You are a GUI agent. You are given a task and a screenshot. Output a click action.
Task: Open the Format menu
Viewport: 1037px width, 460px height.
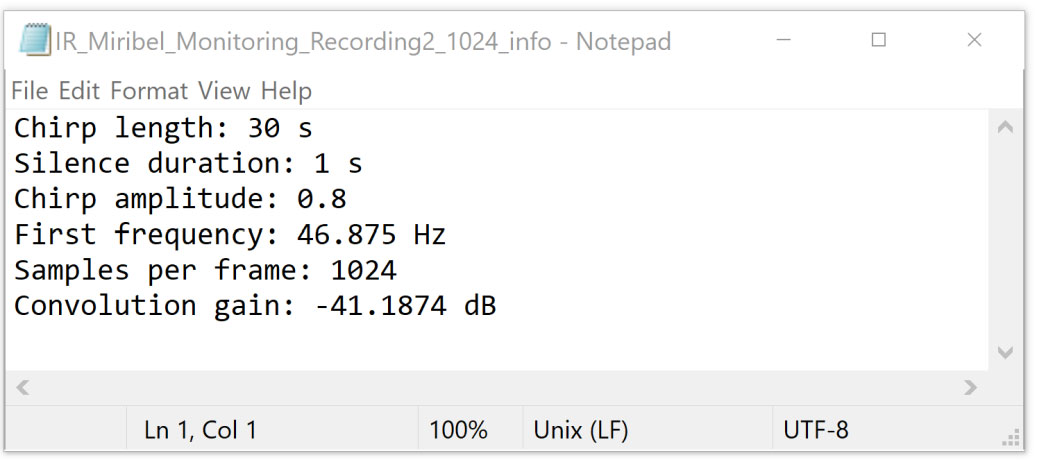149,91
